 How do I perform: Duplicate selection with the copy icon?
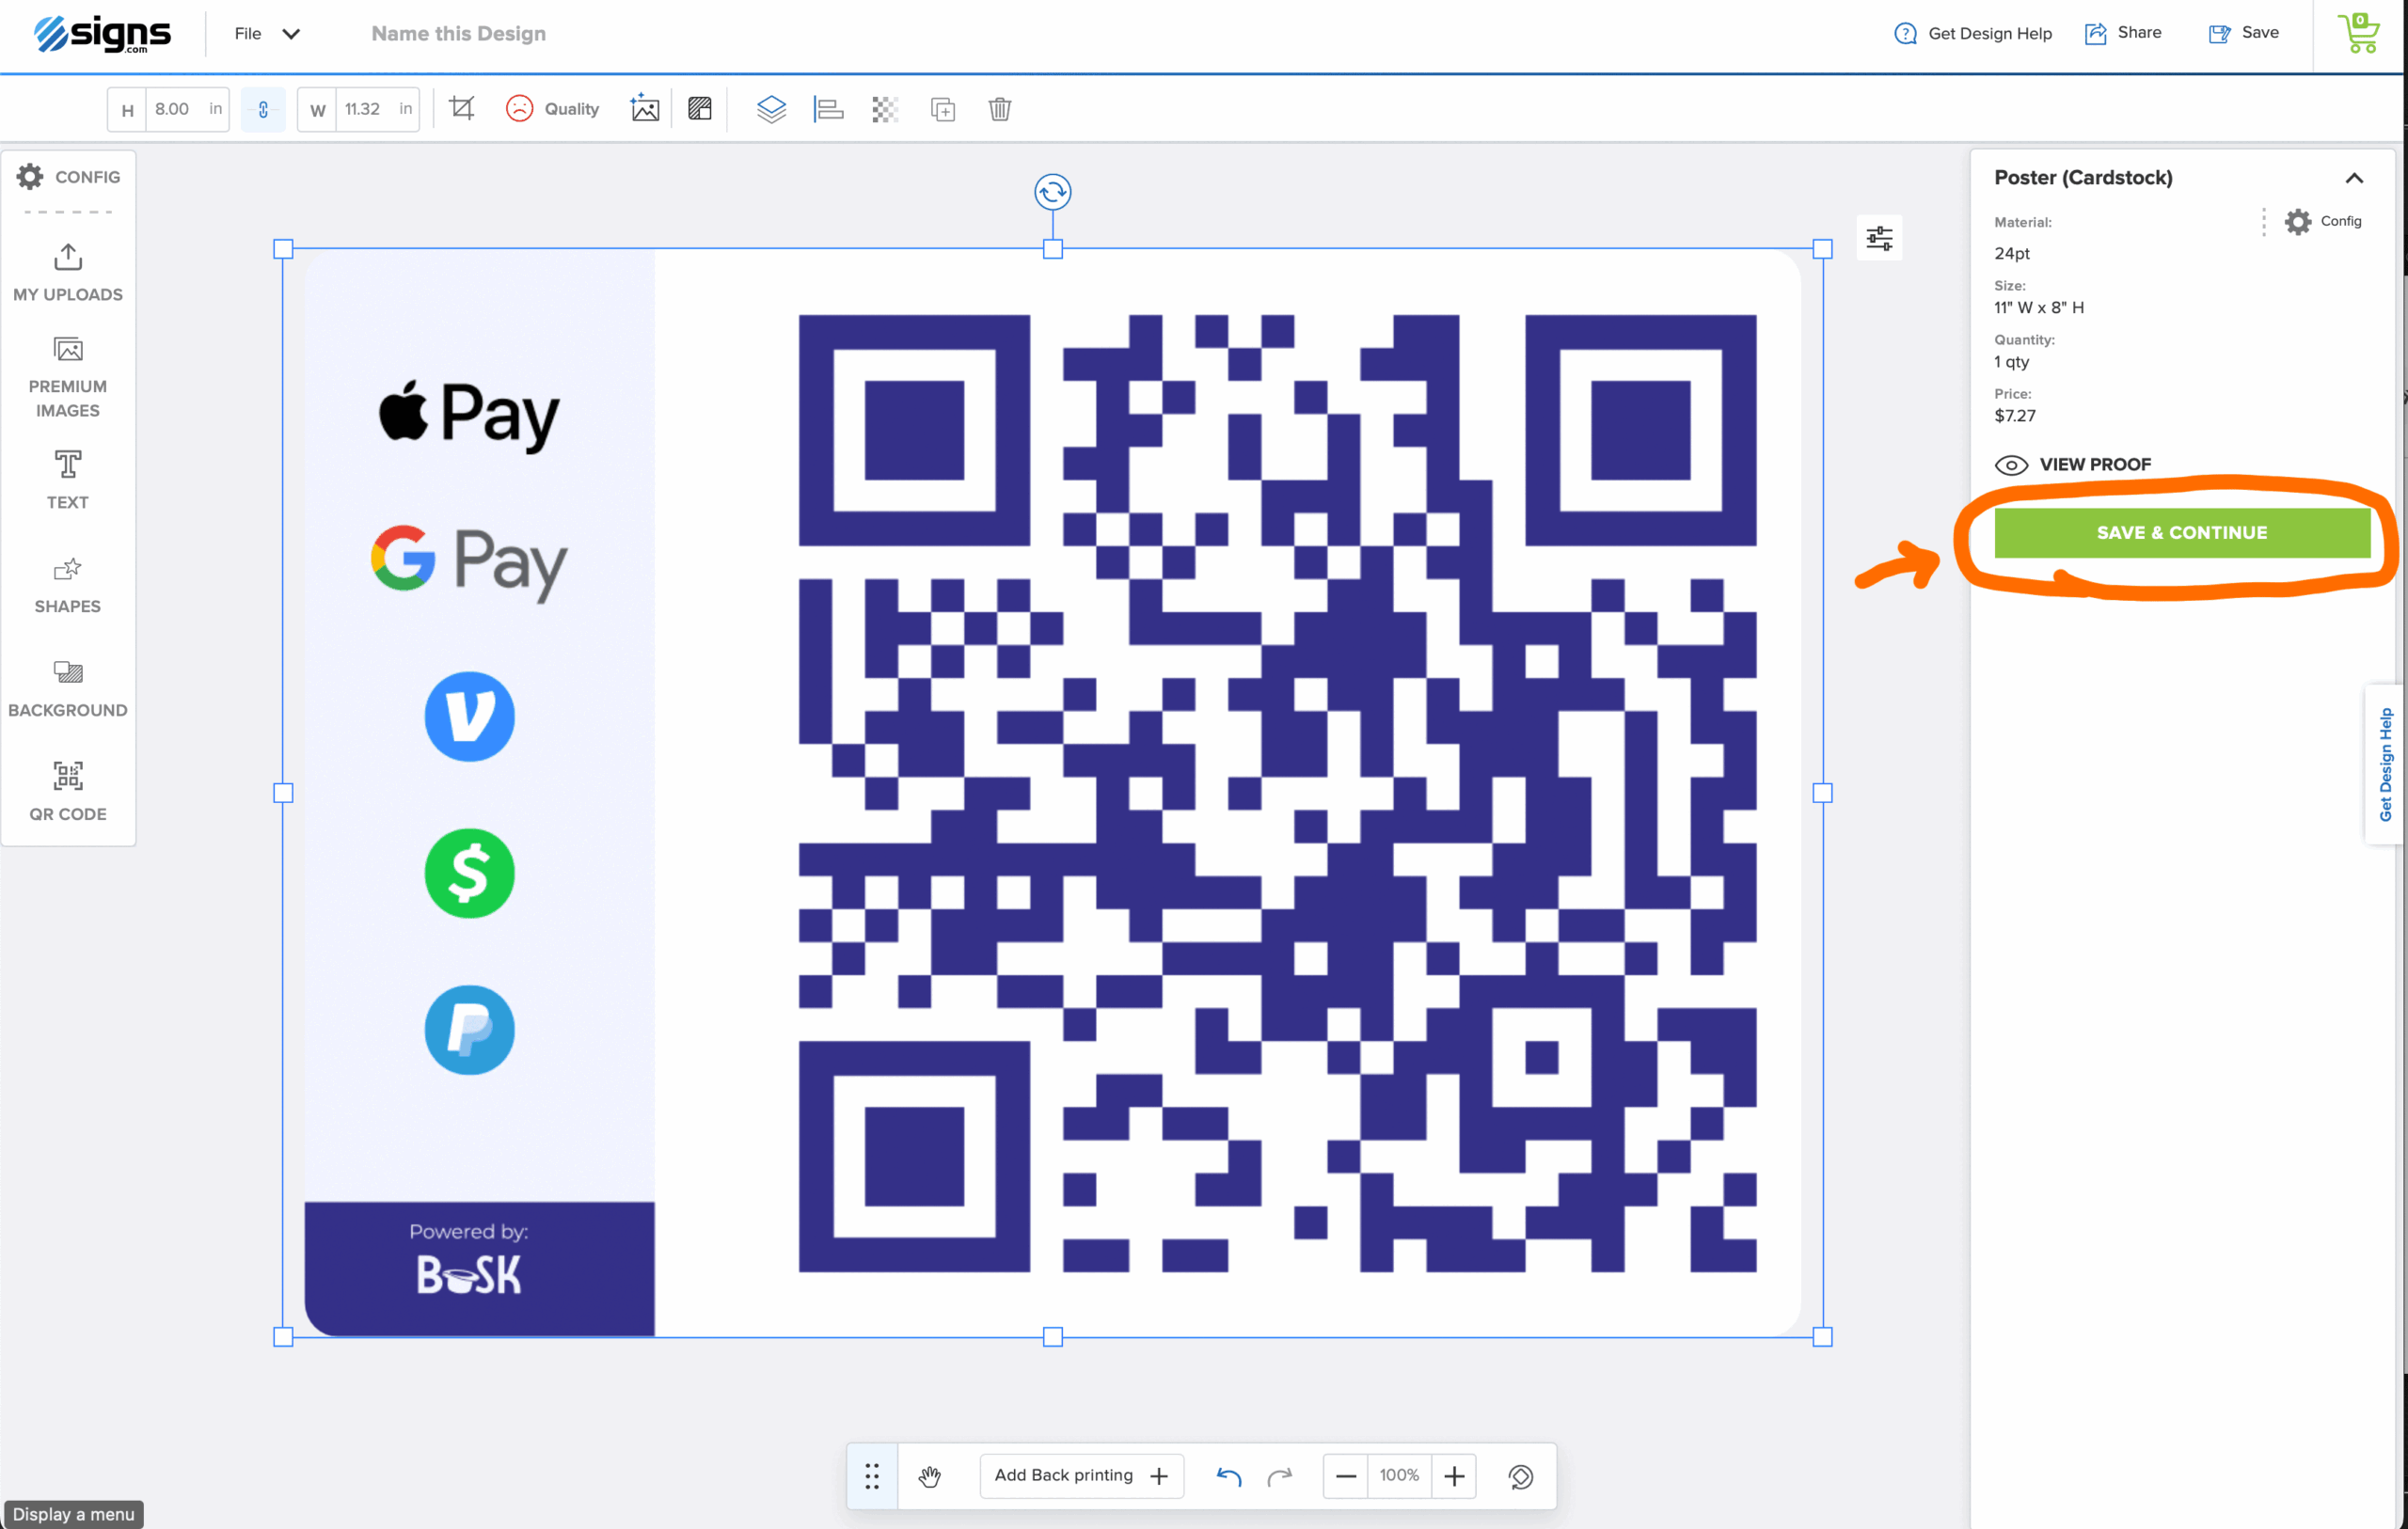(x=942, y=109)
